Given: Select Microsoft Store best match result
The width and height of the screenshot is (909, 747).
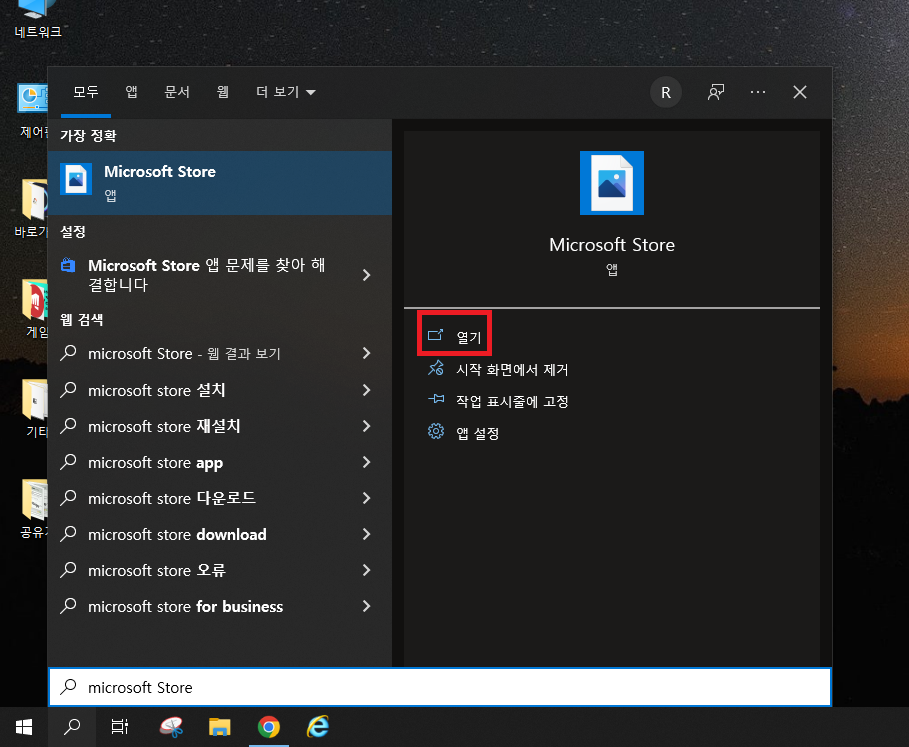Looking at the screenshot, I should click(220, 183).
